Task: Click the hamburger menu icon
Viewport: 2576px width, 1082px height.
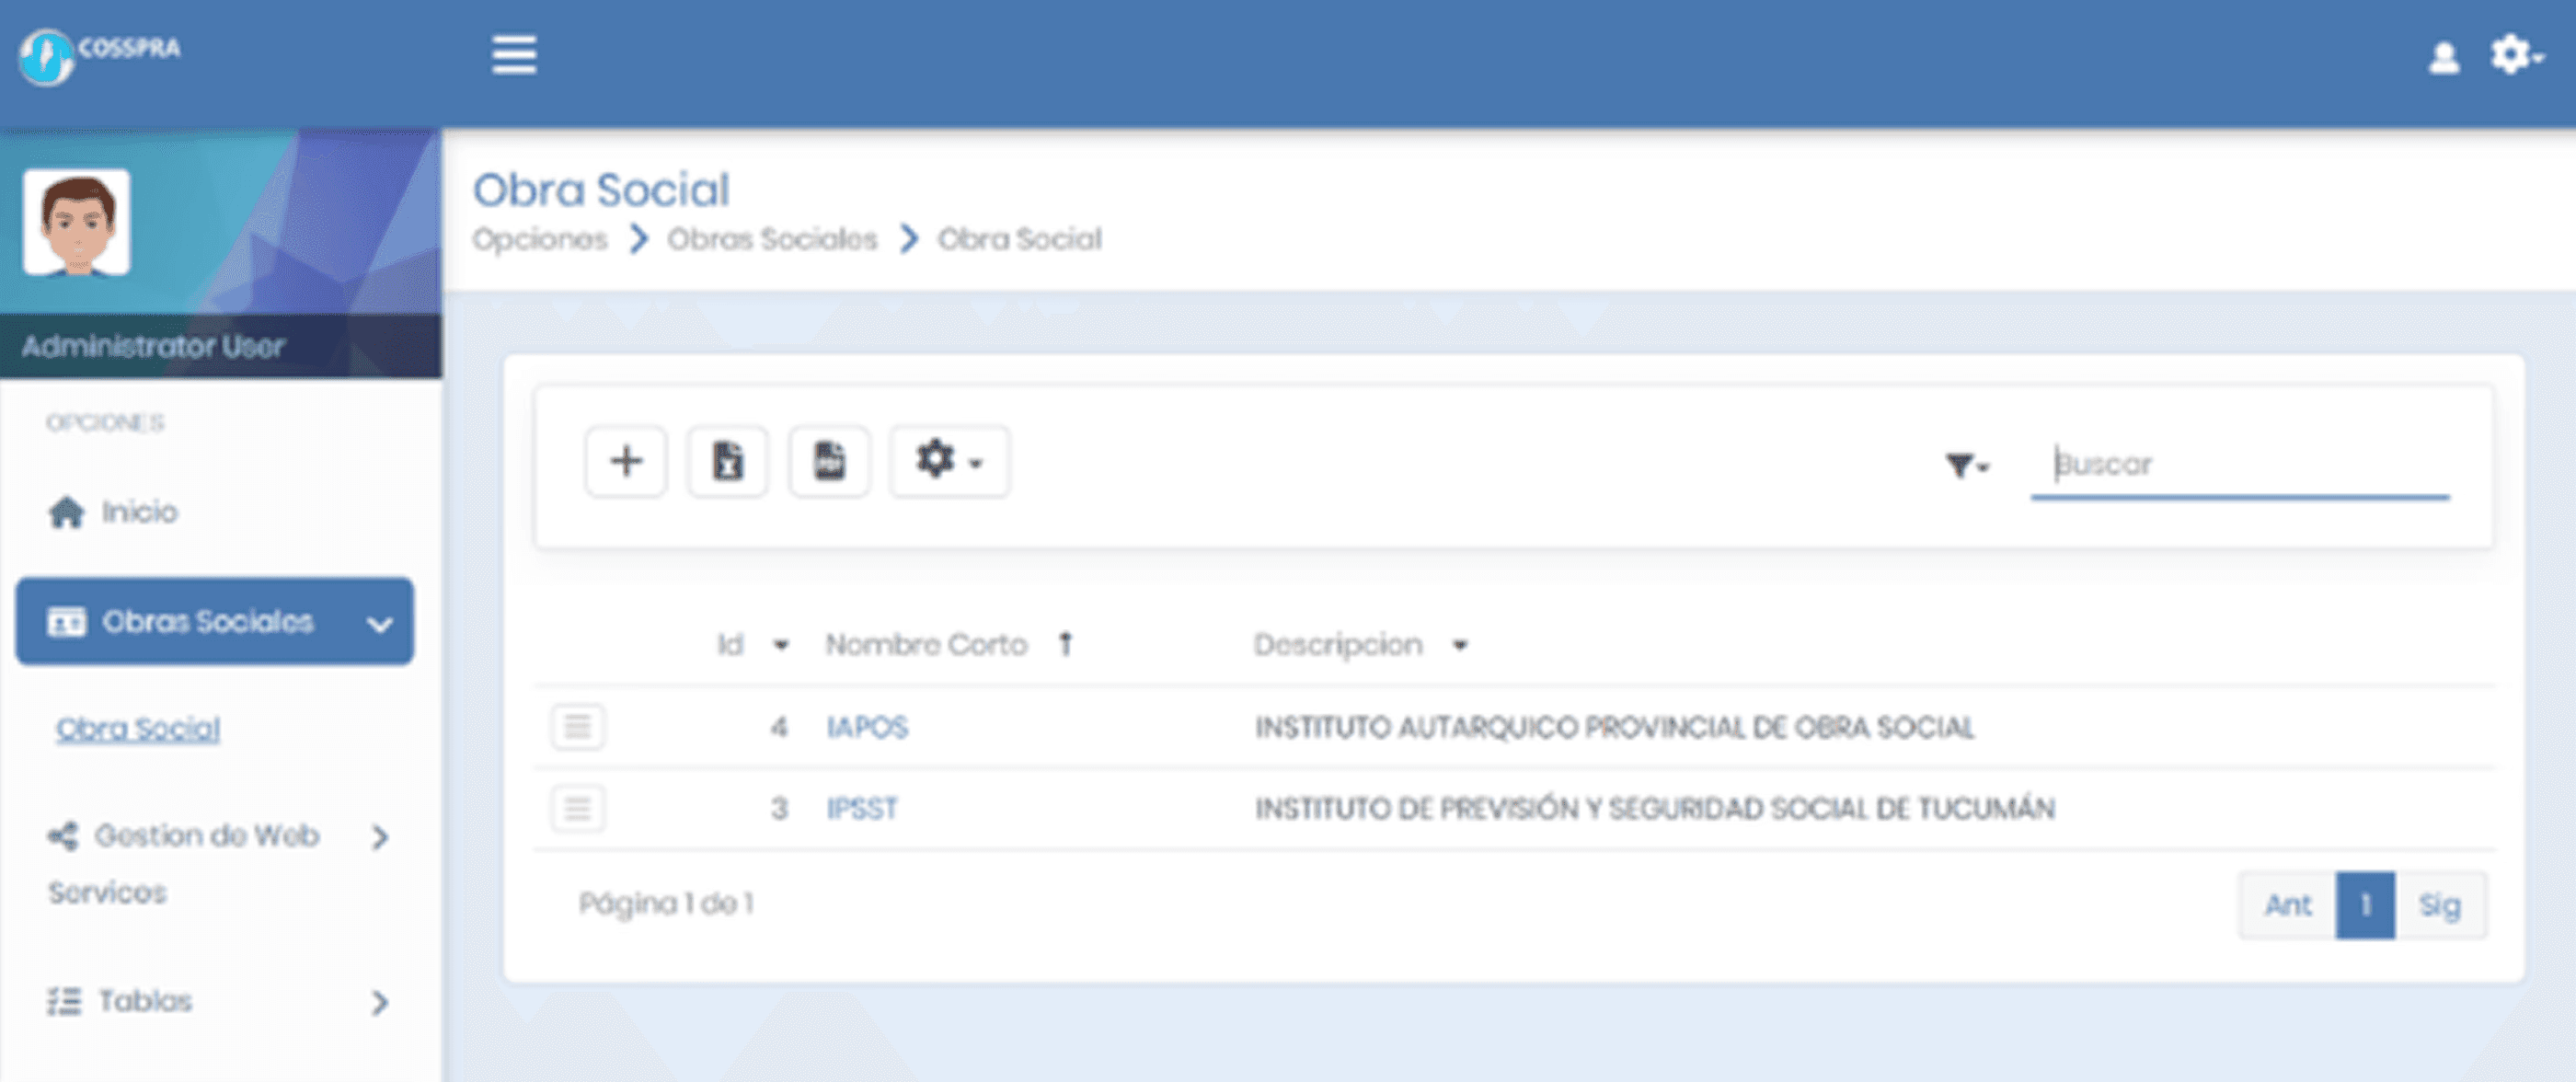Action: (514, 54)
